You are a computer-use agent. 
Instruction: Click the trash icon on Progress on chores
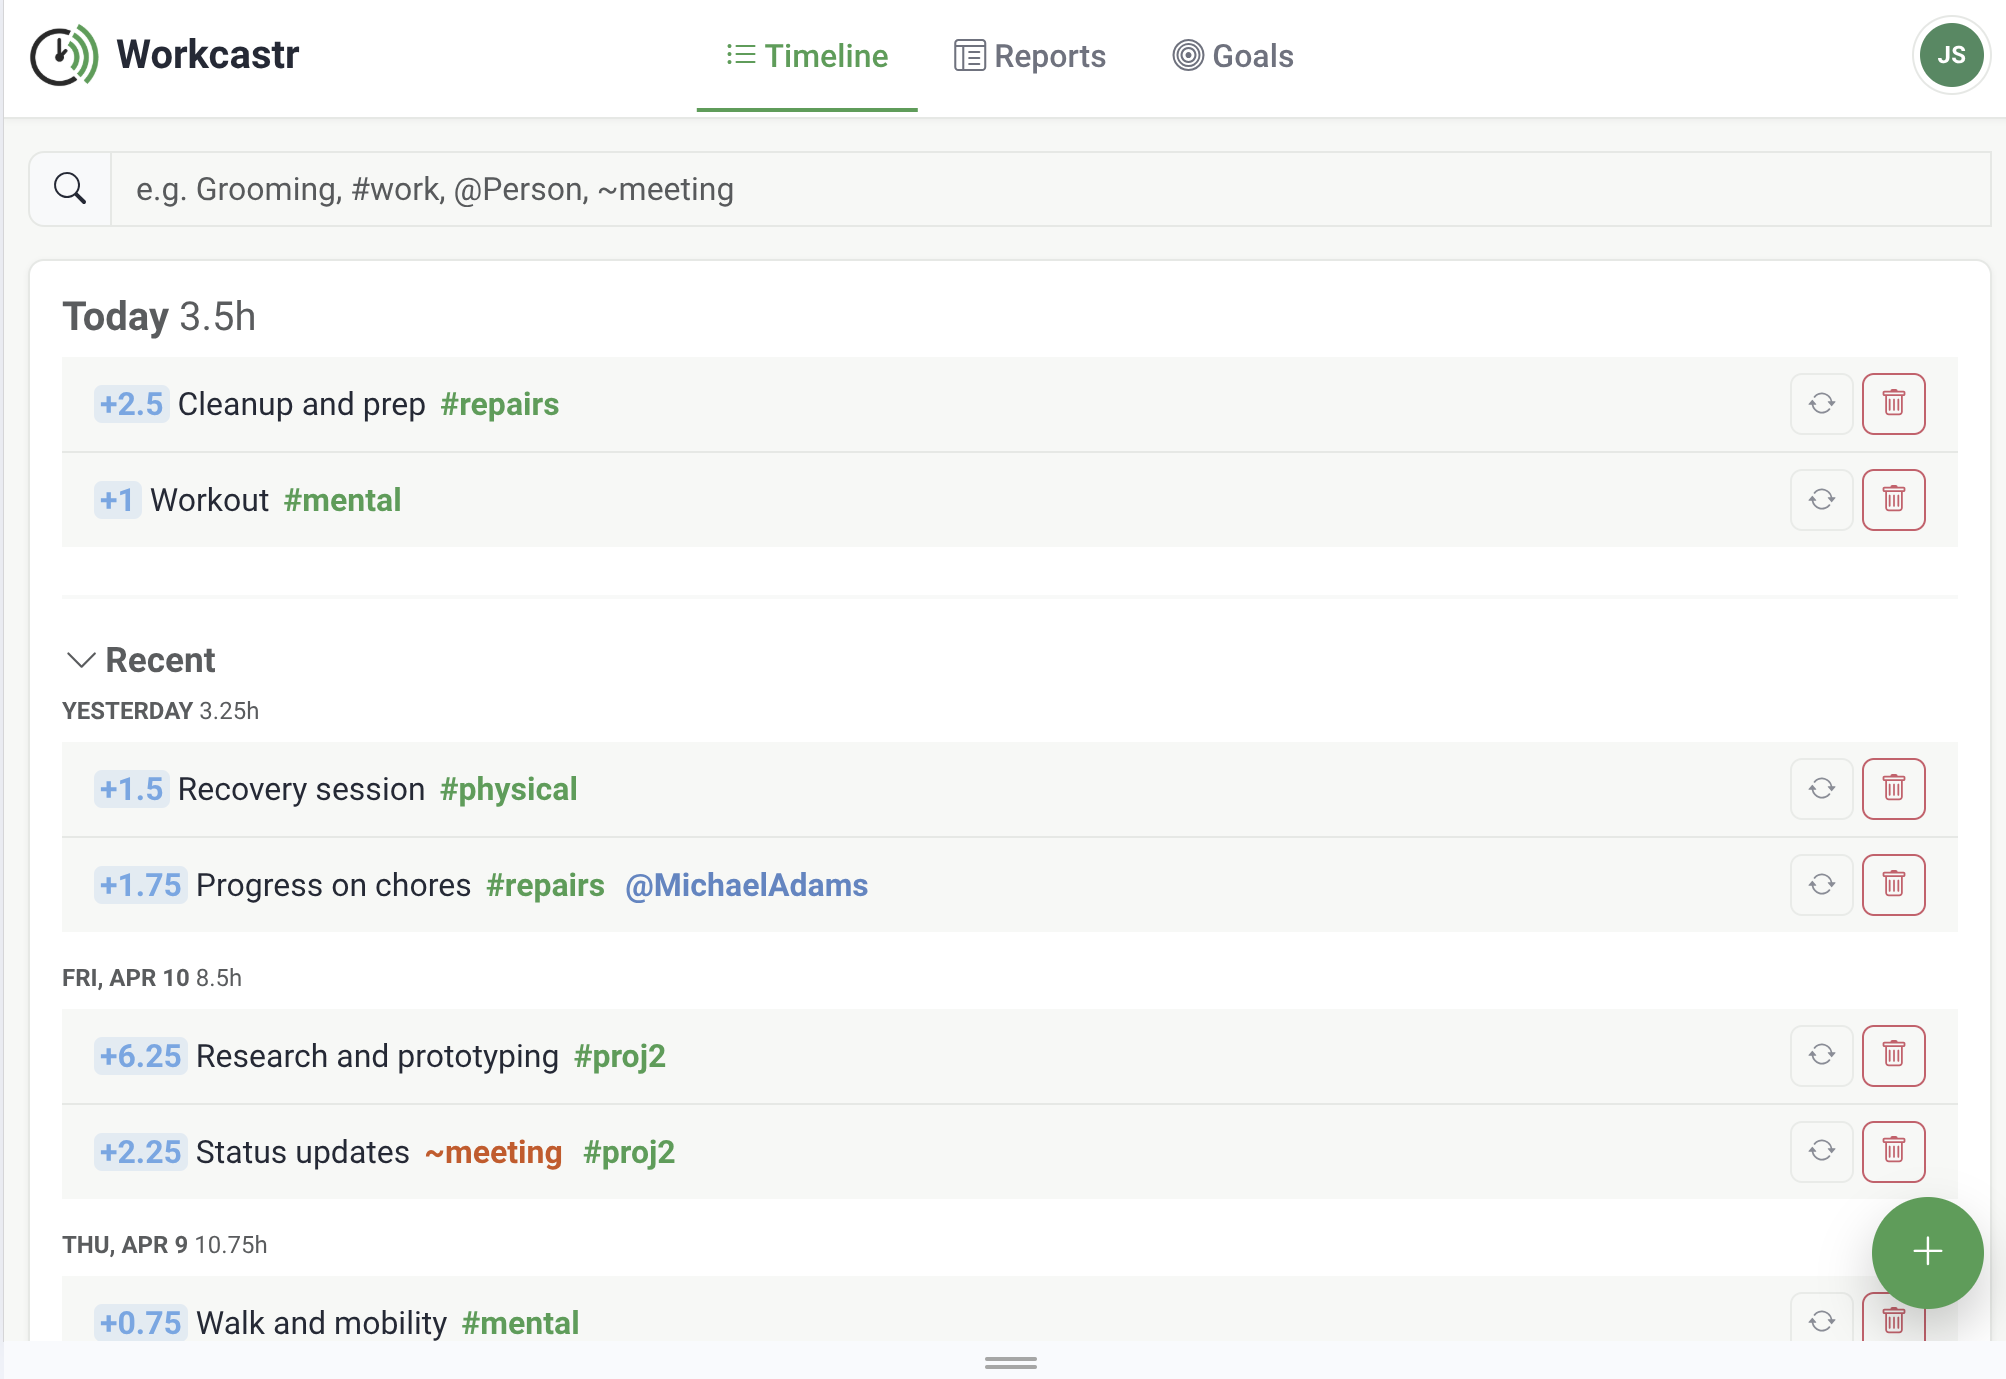pos(1894,885)
